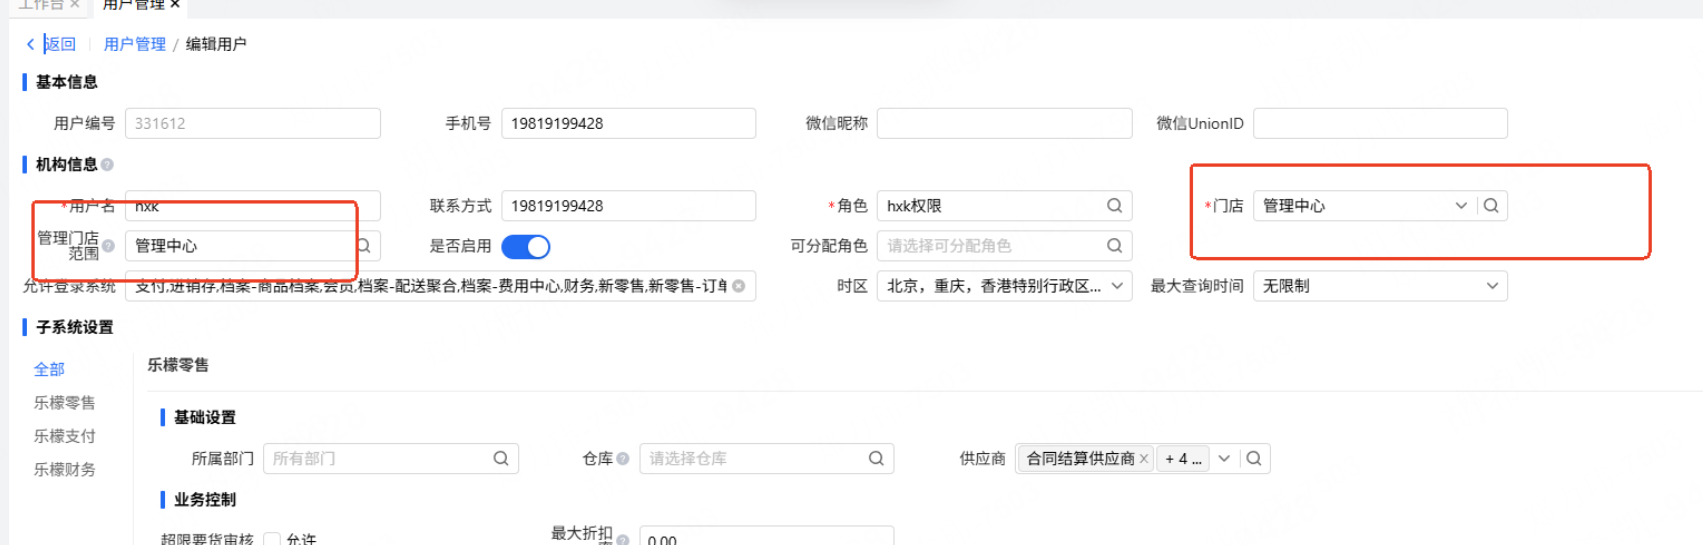Click search icon in 角色 field
1703x545 pixels.
pyautogui.click(x=1114, y=205)
